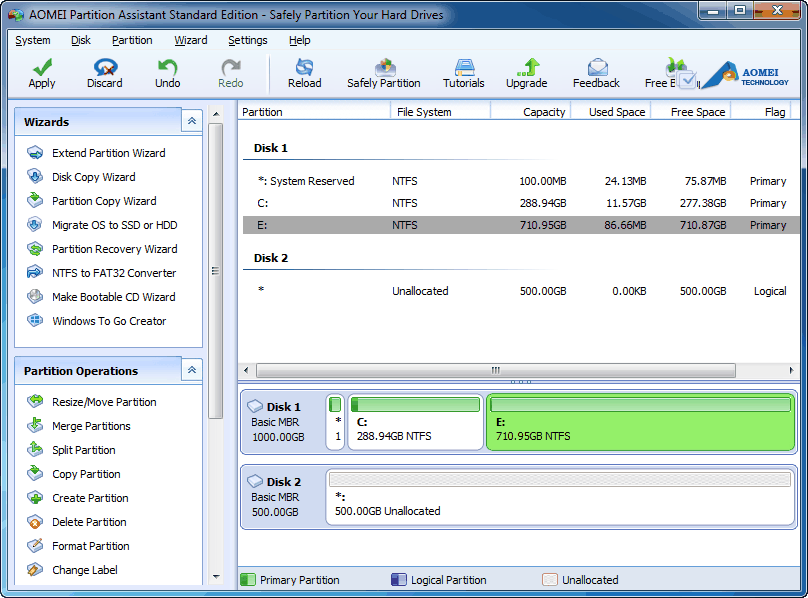This screenshot has height=598, width=808.
Task: Click the Primary Partition legend swatch
Action: click(245, 579)
